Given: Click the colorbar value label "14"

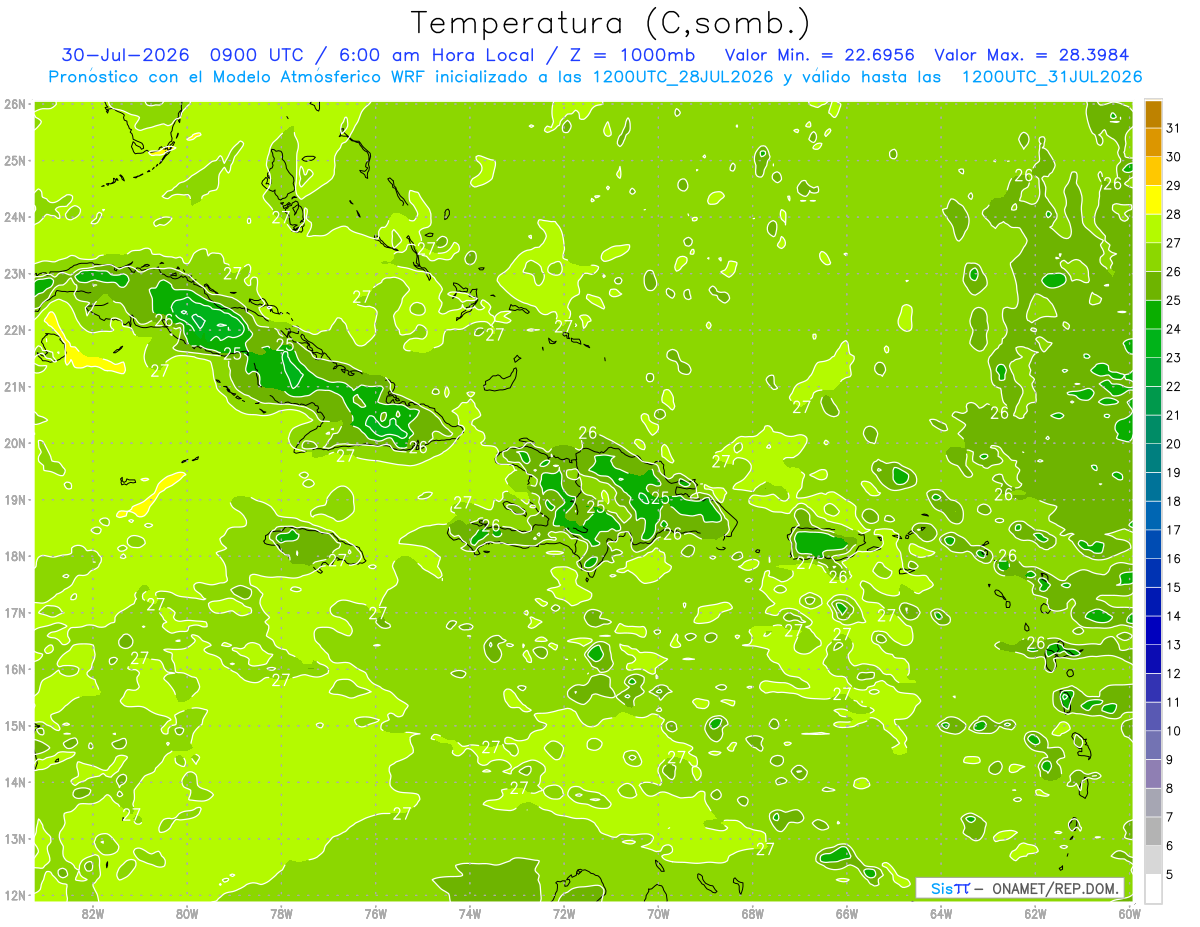Looking at the screenshot, I should [x=1174, y=616].
